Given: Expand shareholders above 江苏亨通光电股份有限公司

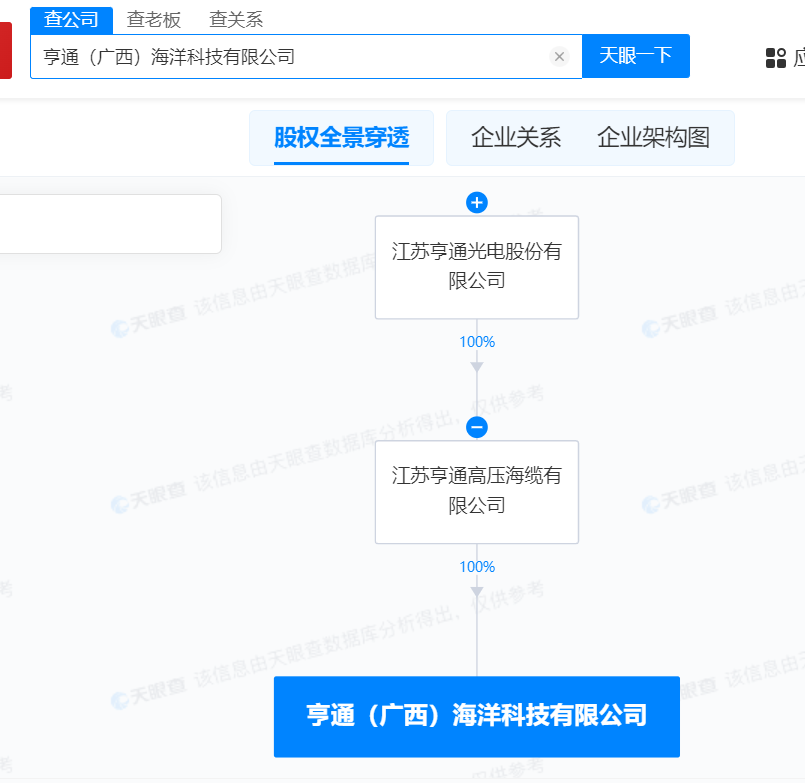Looking at the screenshot, I should click(476, 203).
